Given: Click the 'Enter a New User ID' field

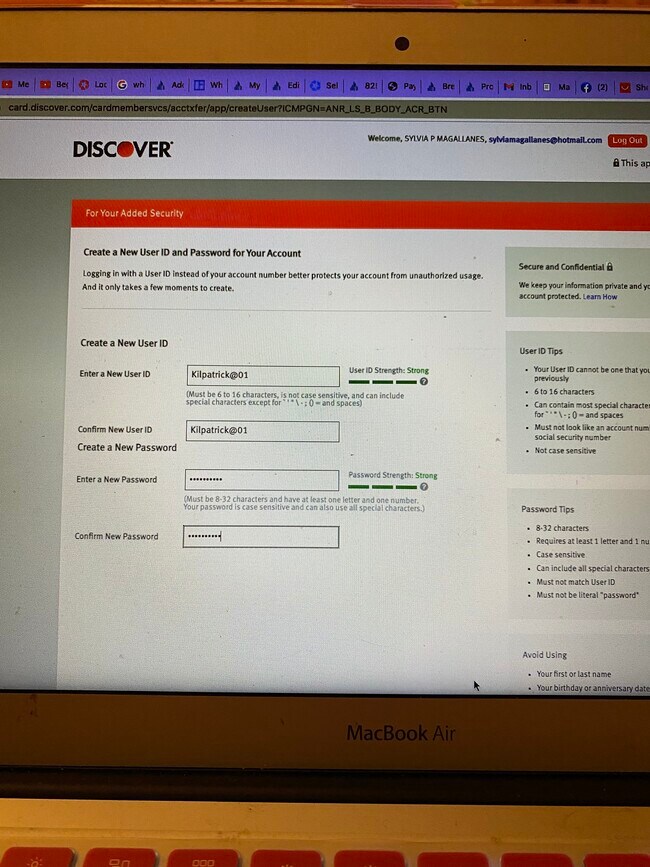Looking at the screenshot, I should 263,375.
